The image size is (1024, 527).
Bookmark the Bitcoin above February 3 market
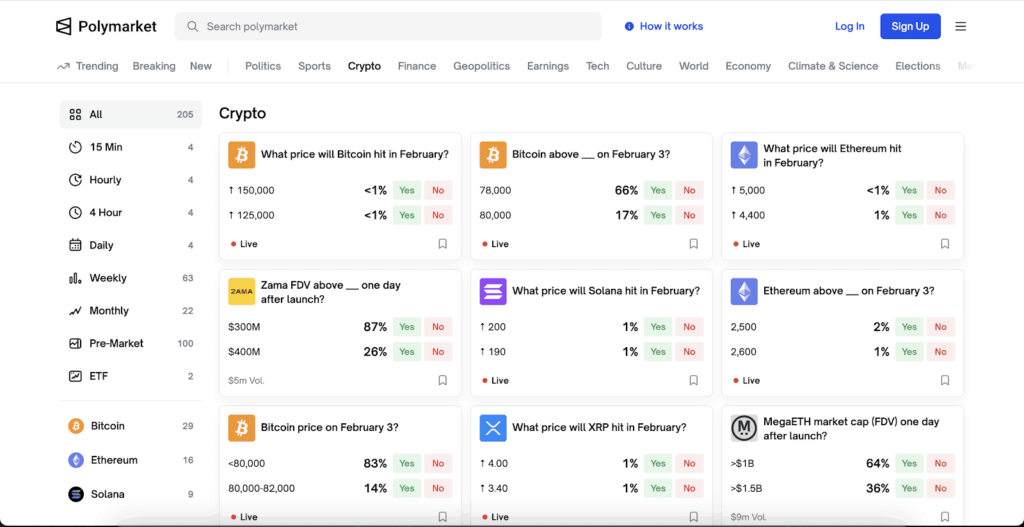pyautogui.click(x=693, y=244)
